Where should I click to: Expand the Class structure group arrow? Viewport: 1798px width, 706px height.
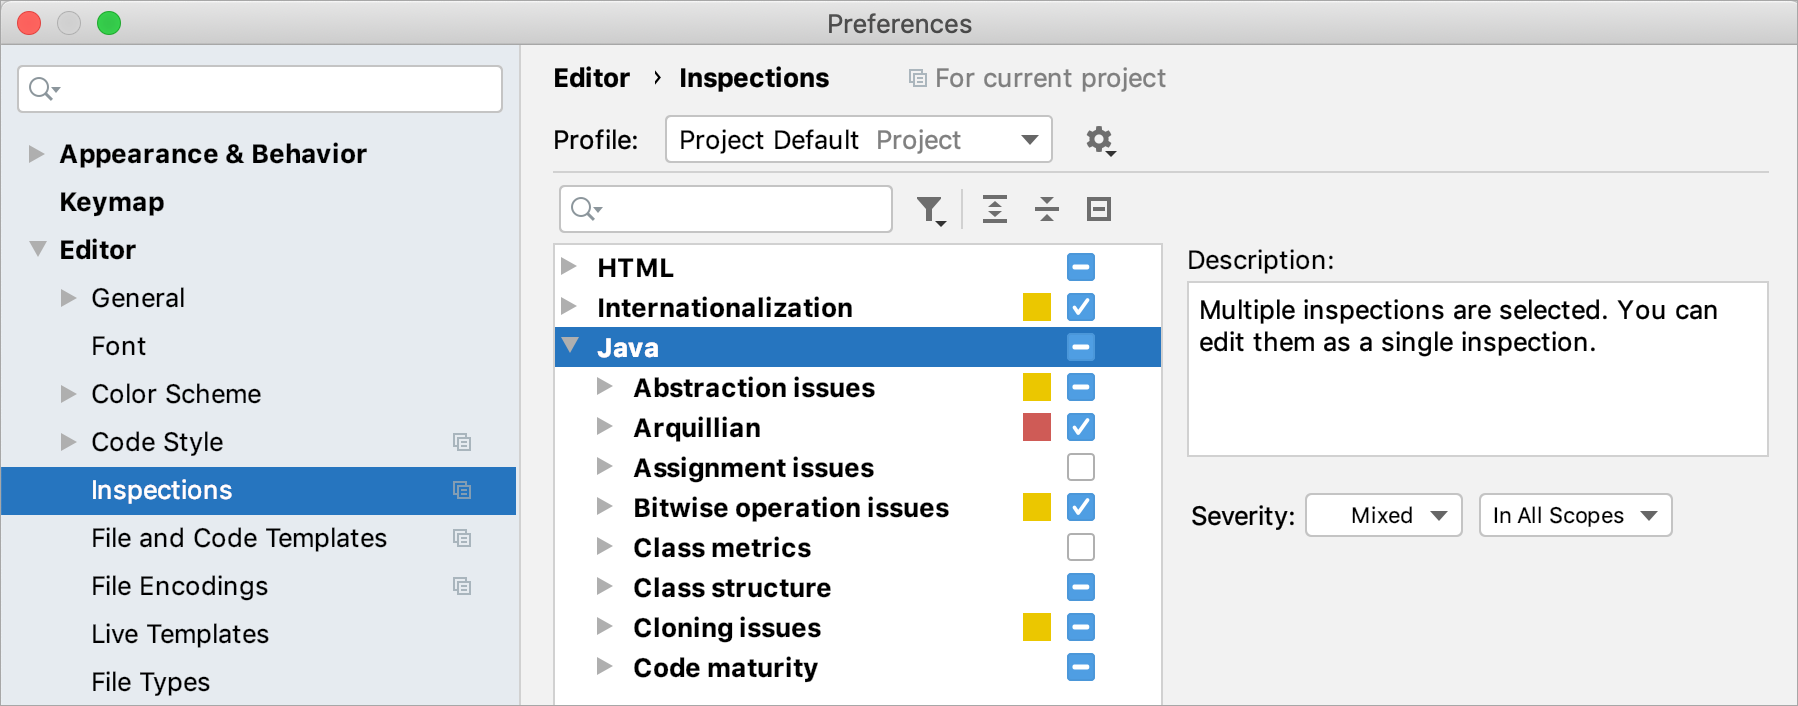(604, 586)
